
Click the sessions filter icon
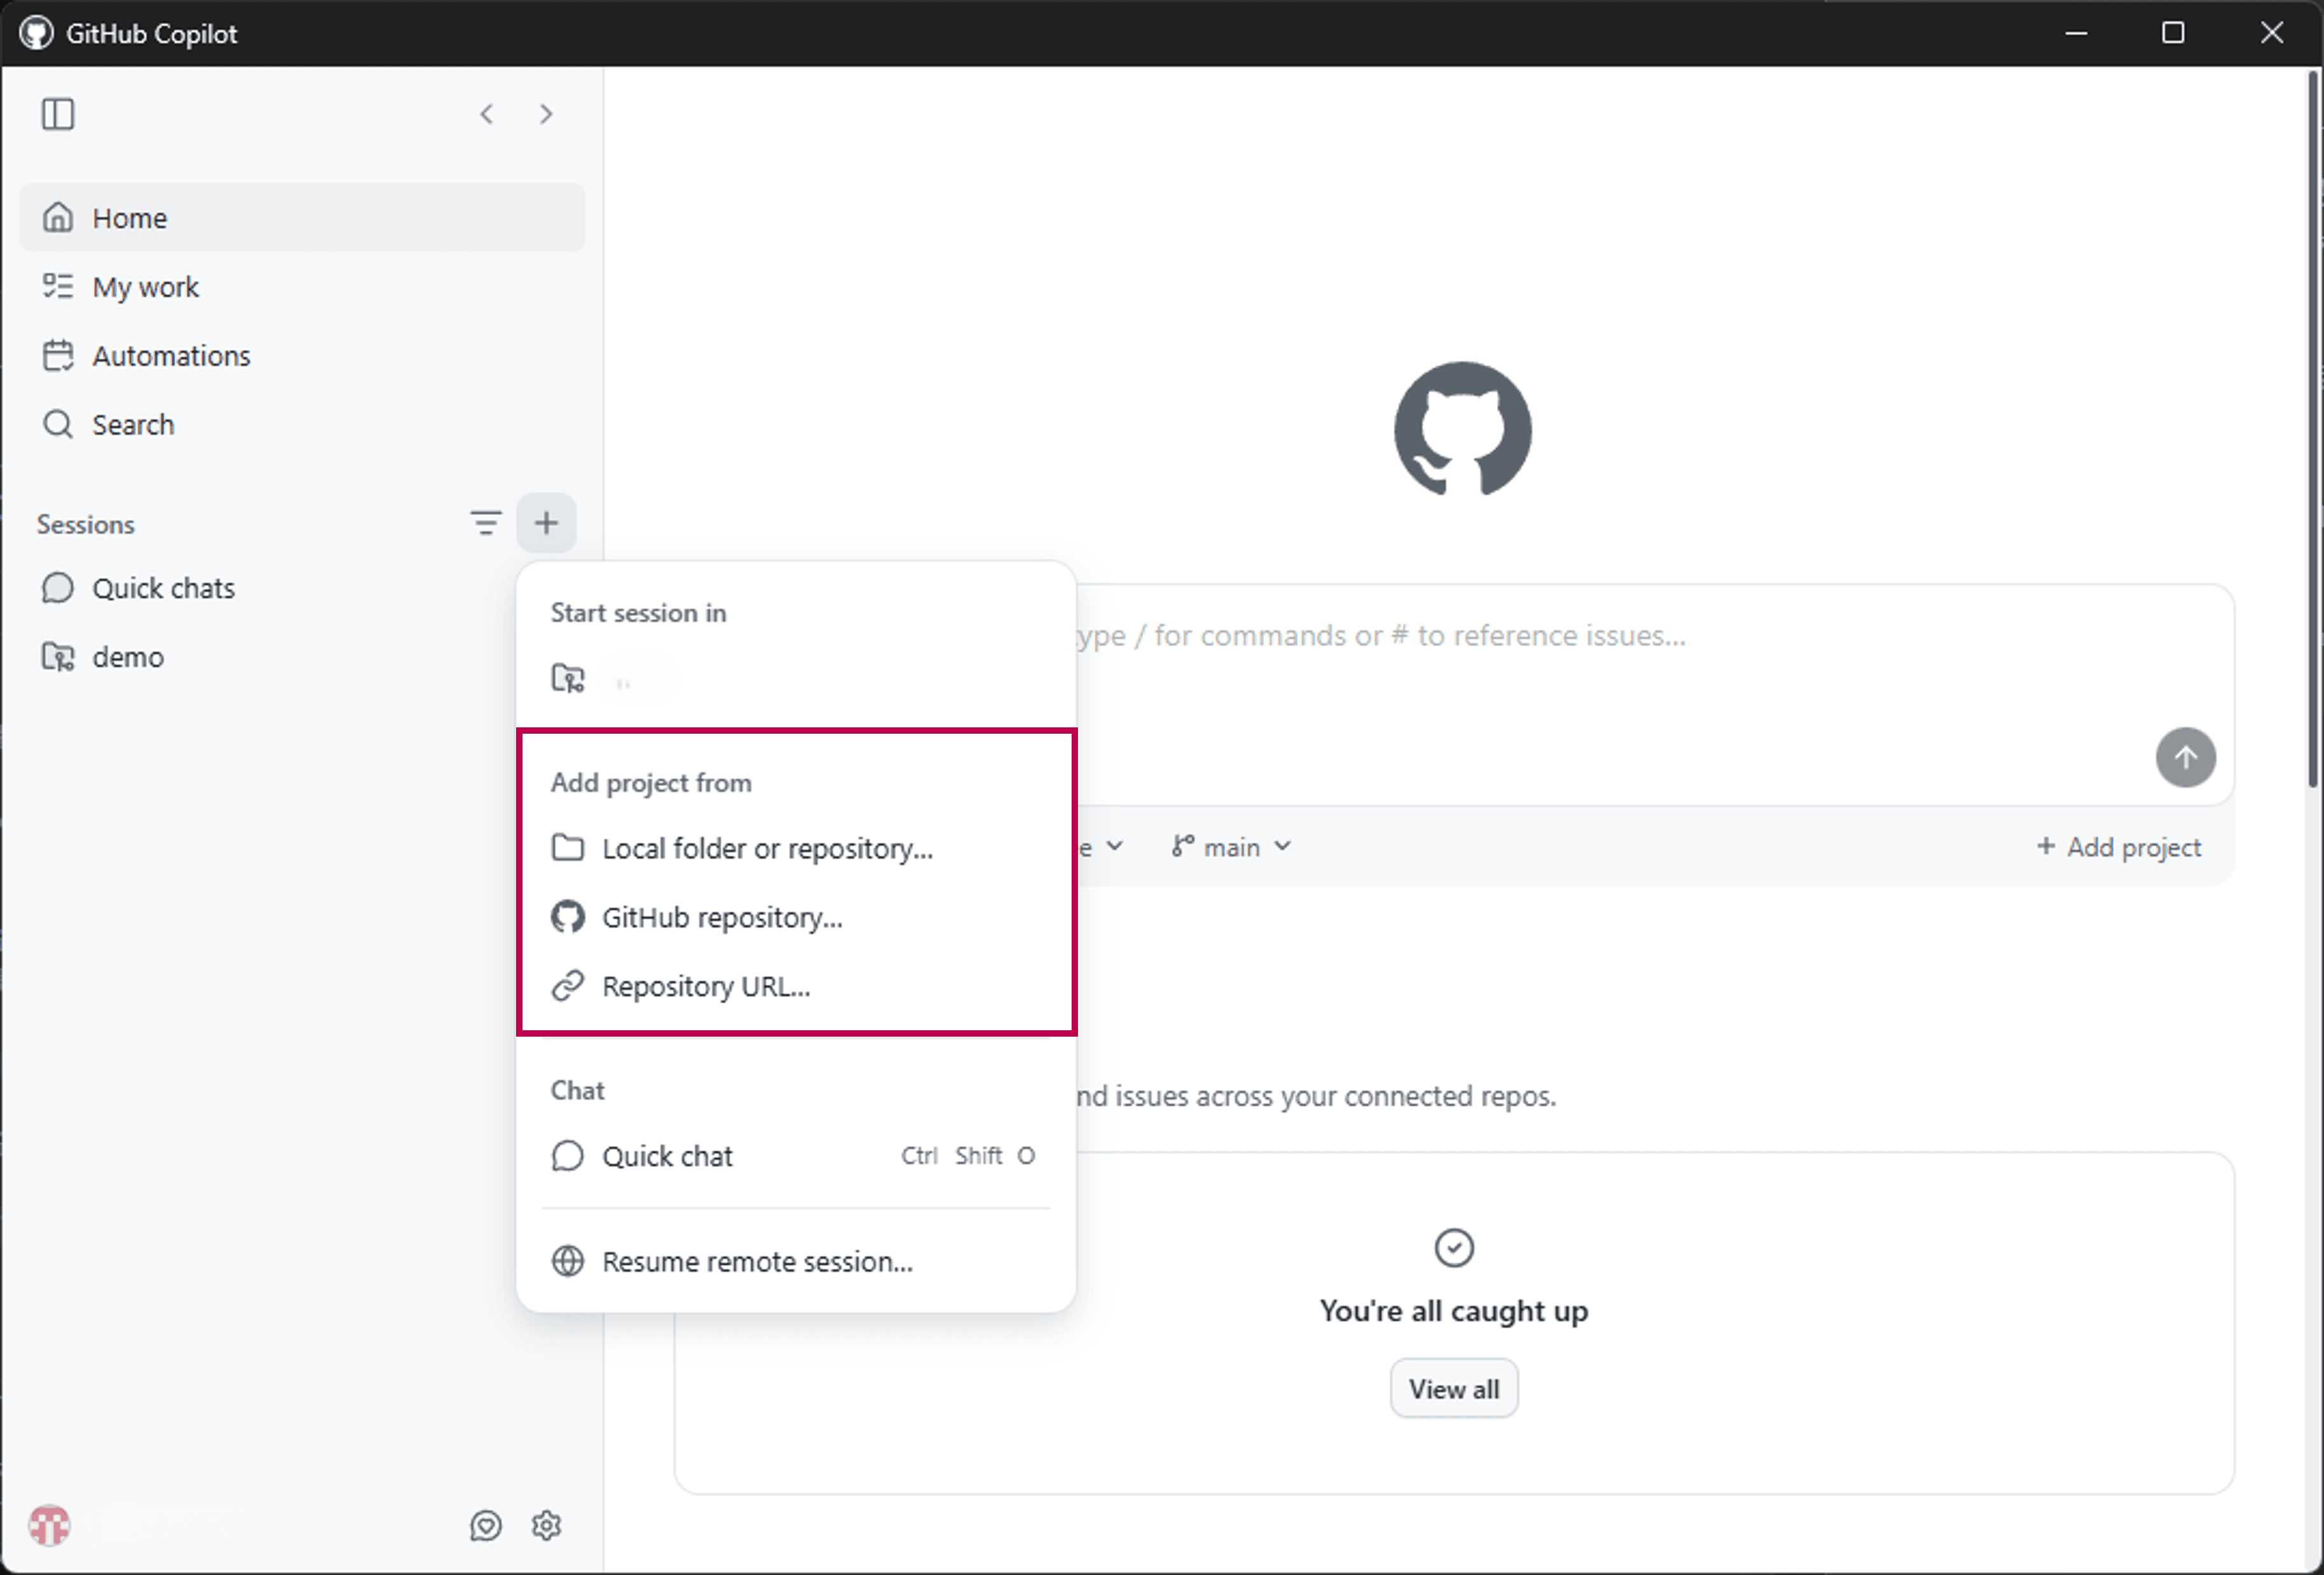coord(486,523)
